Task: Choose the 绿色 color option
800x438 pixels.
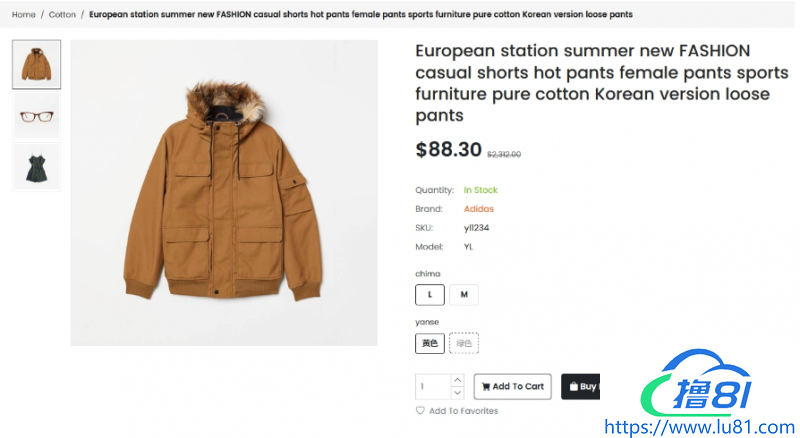Action: [x=464, y=343]
